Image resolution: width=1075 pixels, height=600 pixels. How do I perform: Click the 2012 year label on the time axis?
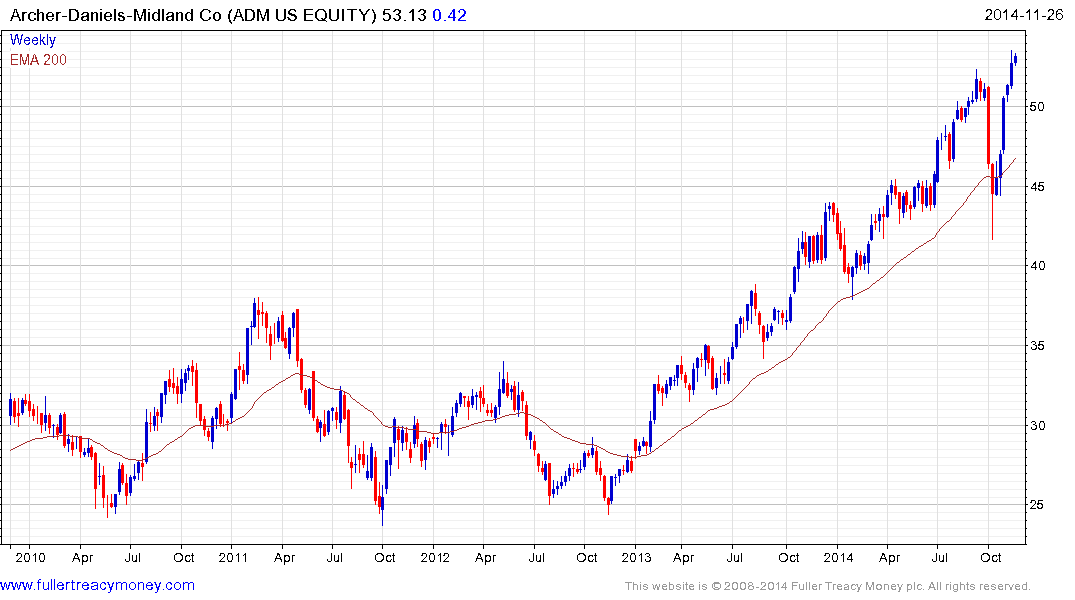coord(435,557)
